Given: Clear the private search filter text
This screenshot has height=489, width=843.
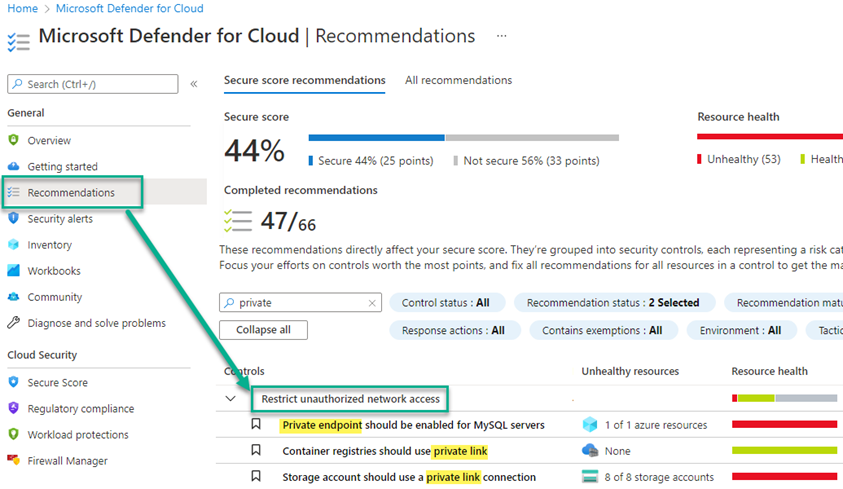Looking at the screenshot, I should (373, 303).
